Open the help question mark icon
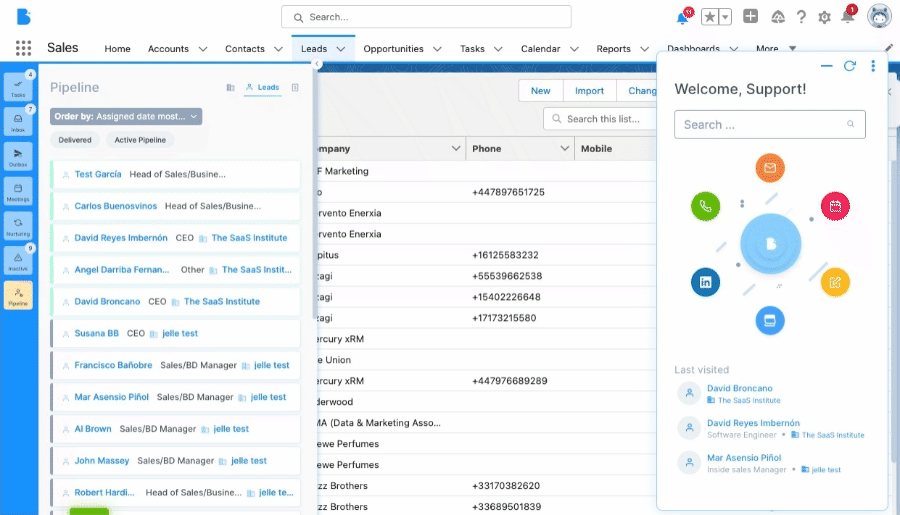 [801, 17]
